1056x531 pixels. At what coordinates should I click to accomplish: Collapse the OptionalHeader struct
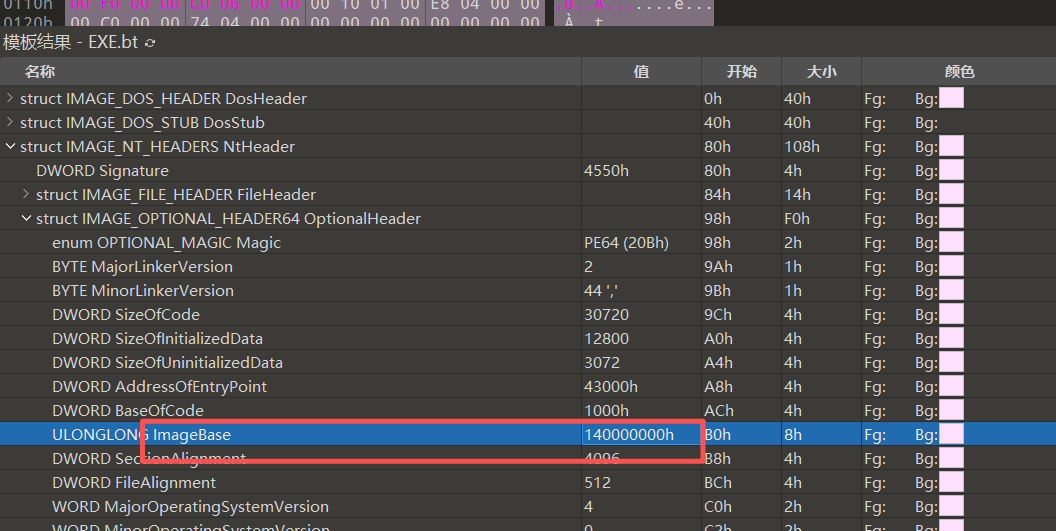point(26,219)
